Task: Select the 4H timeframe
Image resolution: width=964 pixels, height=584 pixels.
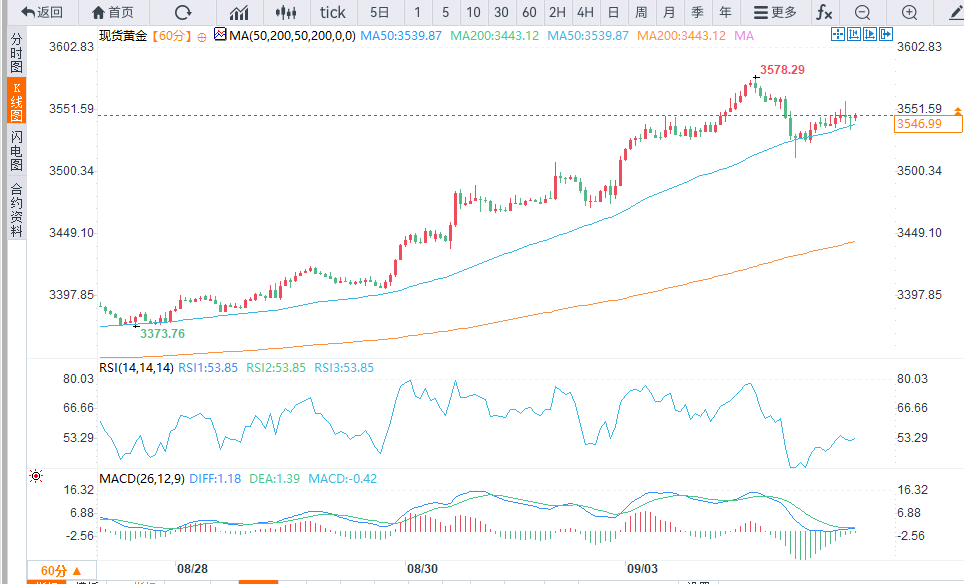Action: [x=585, y=12]
